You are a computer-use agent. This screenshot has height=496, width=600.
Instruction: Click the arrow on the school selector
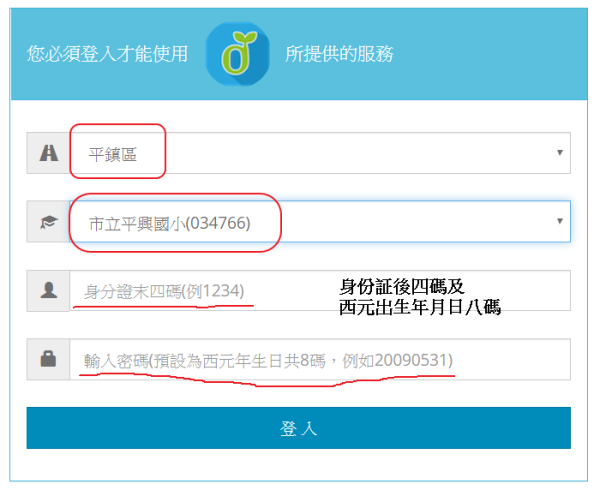point(559,222)
